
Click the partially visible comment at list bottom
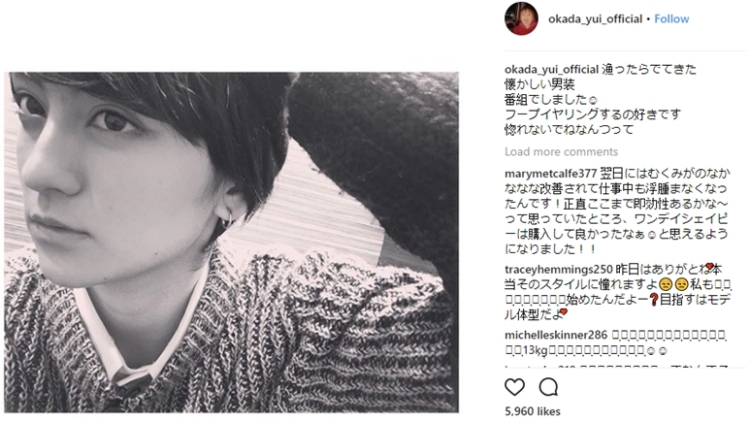(617, 366)
